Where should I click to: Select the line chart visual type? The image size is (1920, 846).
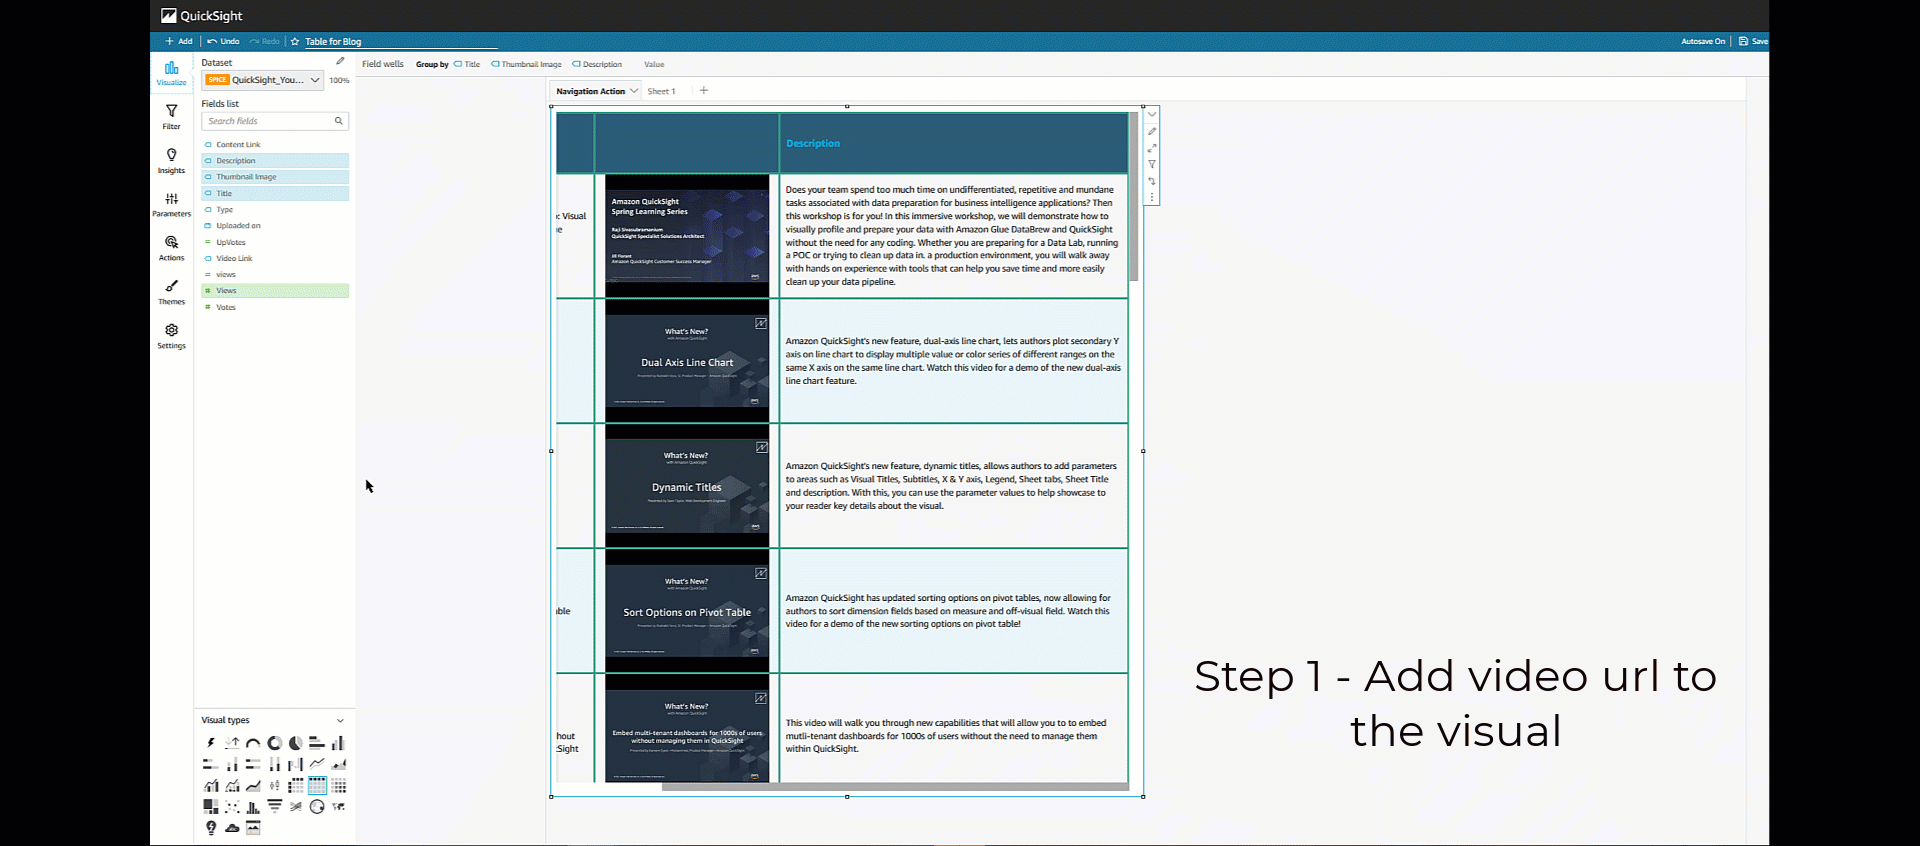coord(317,764)
